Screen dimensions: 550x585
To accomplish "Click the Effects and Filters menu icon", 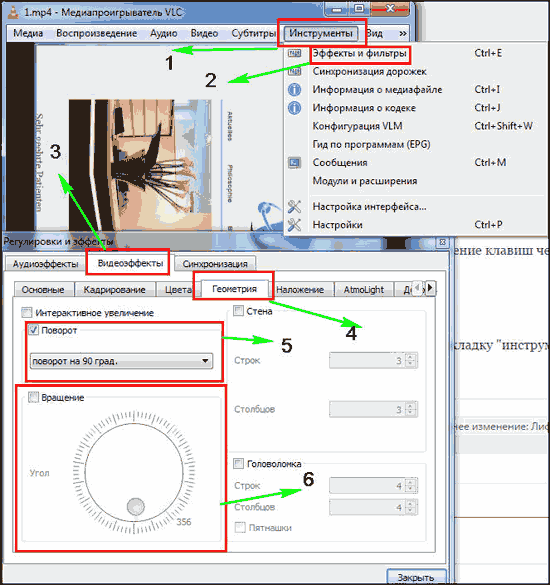I will pos(294,53).
